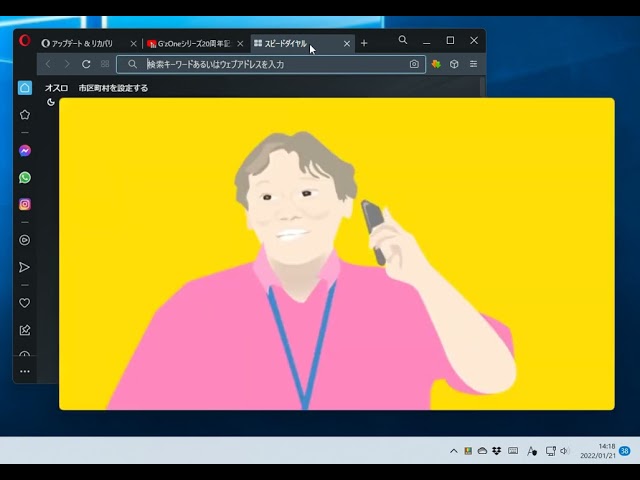Open Bookmarks star icon in sidebar
The height and width of the screenshot is (480, 640).
tap(25, 115)
